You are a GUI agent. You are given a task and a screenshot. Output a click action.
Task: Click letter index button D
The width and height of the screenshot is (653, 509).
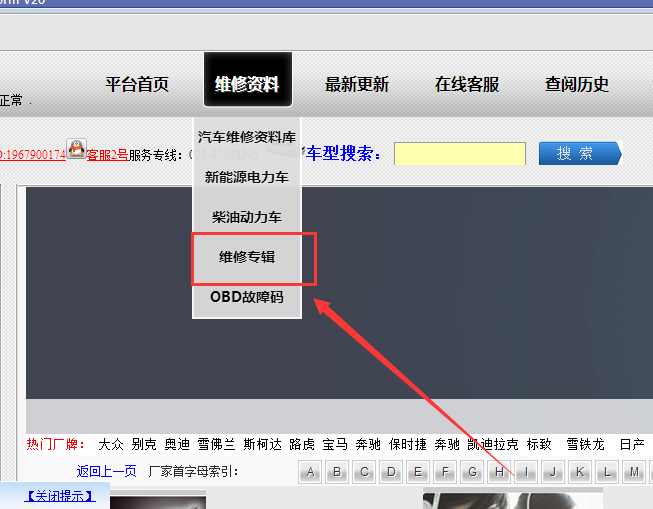[391, 472]
